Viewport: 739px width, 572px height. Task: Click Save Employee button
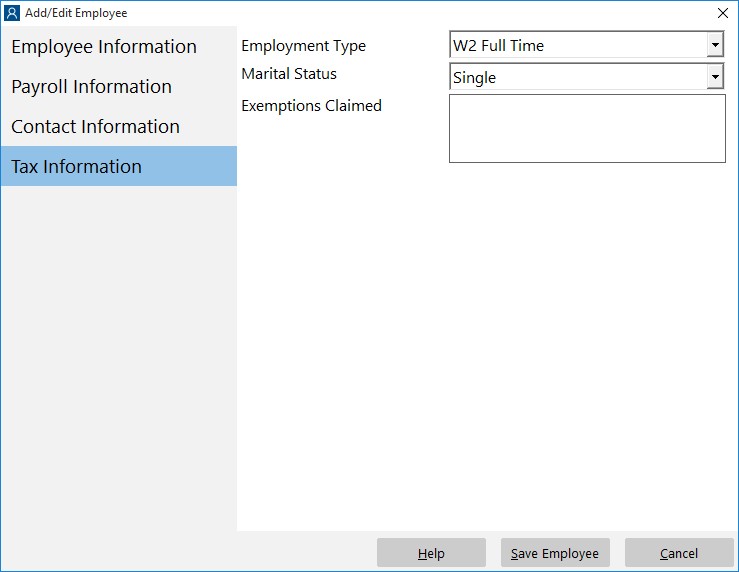tap(555, 553)
